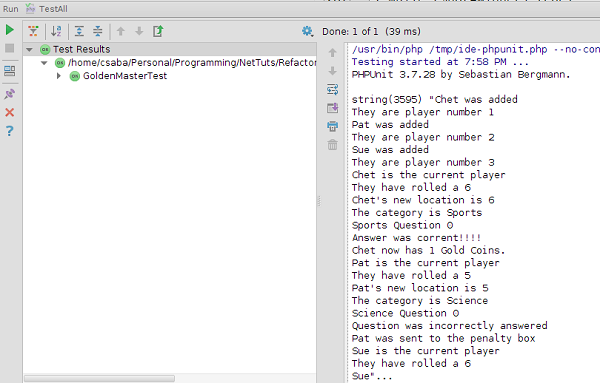Viewport: 600px width, 383px height.
Task: Click the console up arrow icon
Action: [333, 53]
